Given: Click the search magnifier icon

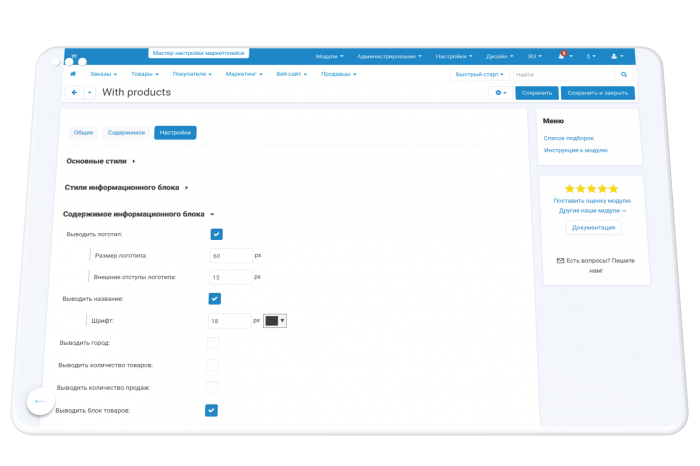Looking at the screenshot, I should coord(624,75).
